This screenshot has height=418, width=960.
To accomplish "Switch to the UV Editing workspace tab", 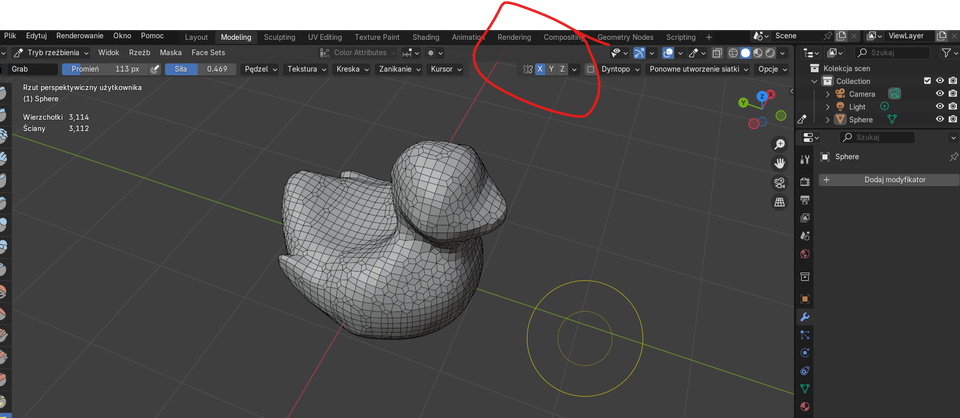I will [324, 37].
